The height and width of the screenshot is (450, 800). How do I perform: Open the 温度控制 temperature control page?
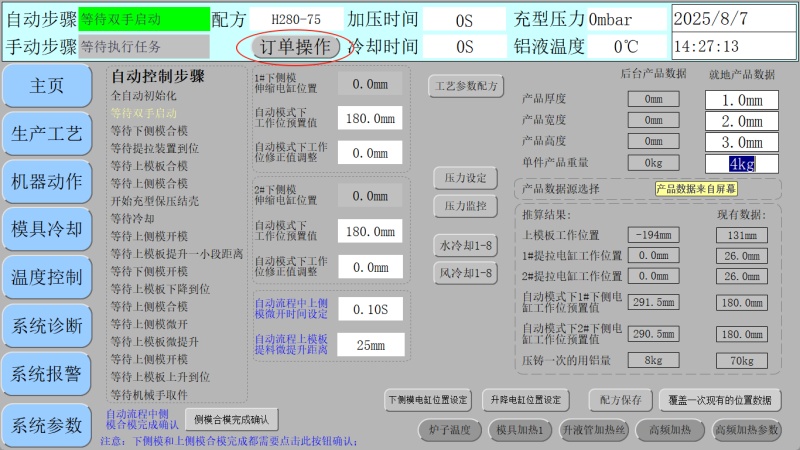point(46,277)
